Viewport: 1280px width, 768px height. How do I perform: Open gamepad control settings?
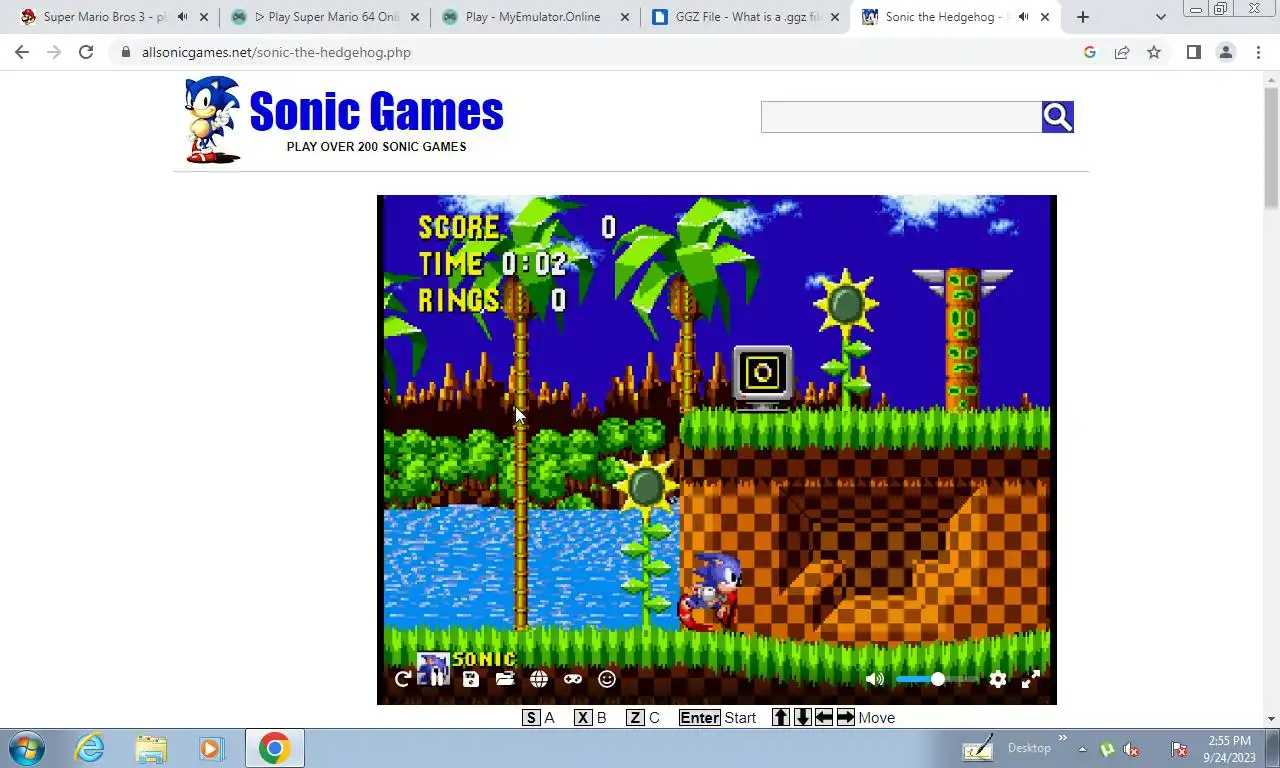(x=573, y=679)
